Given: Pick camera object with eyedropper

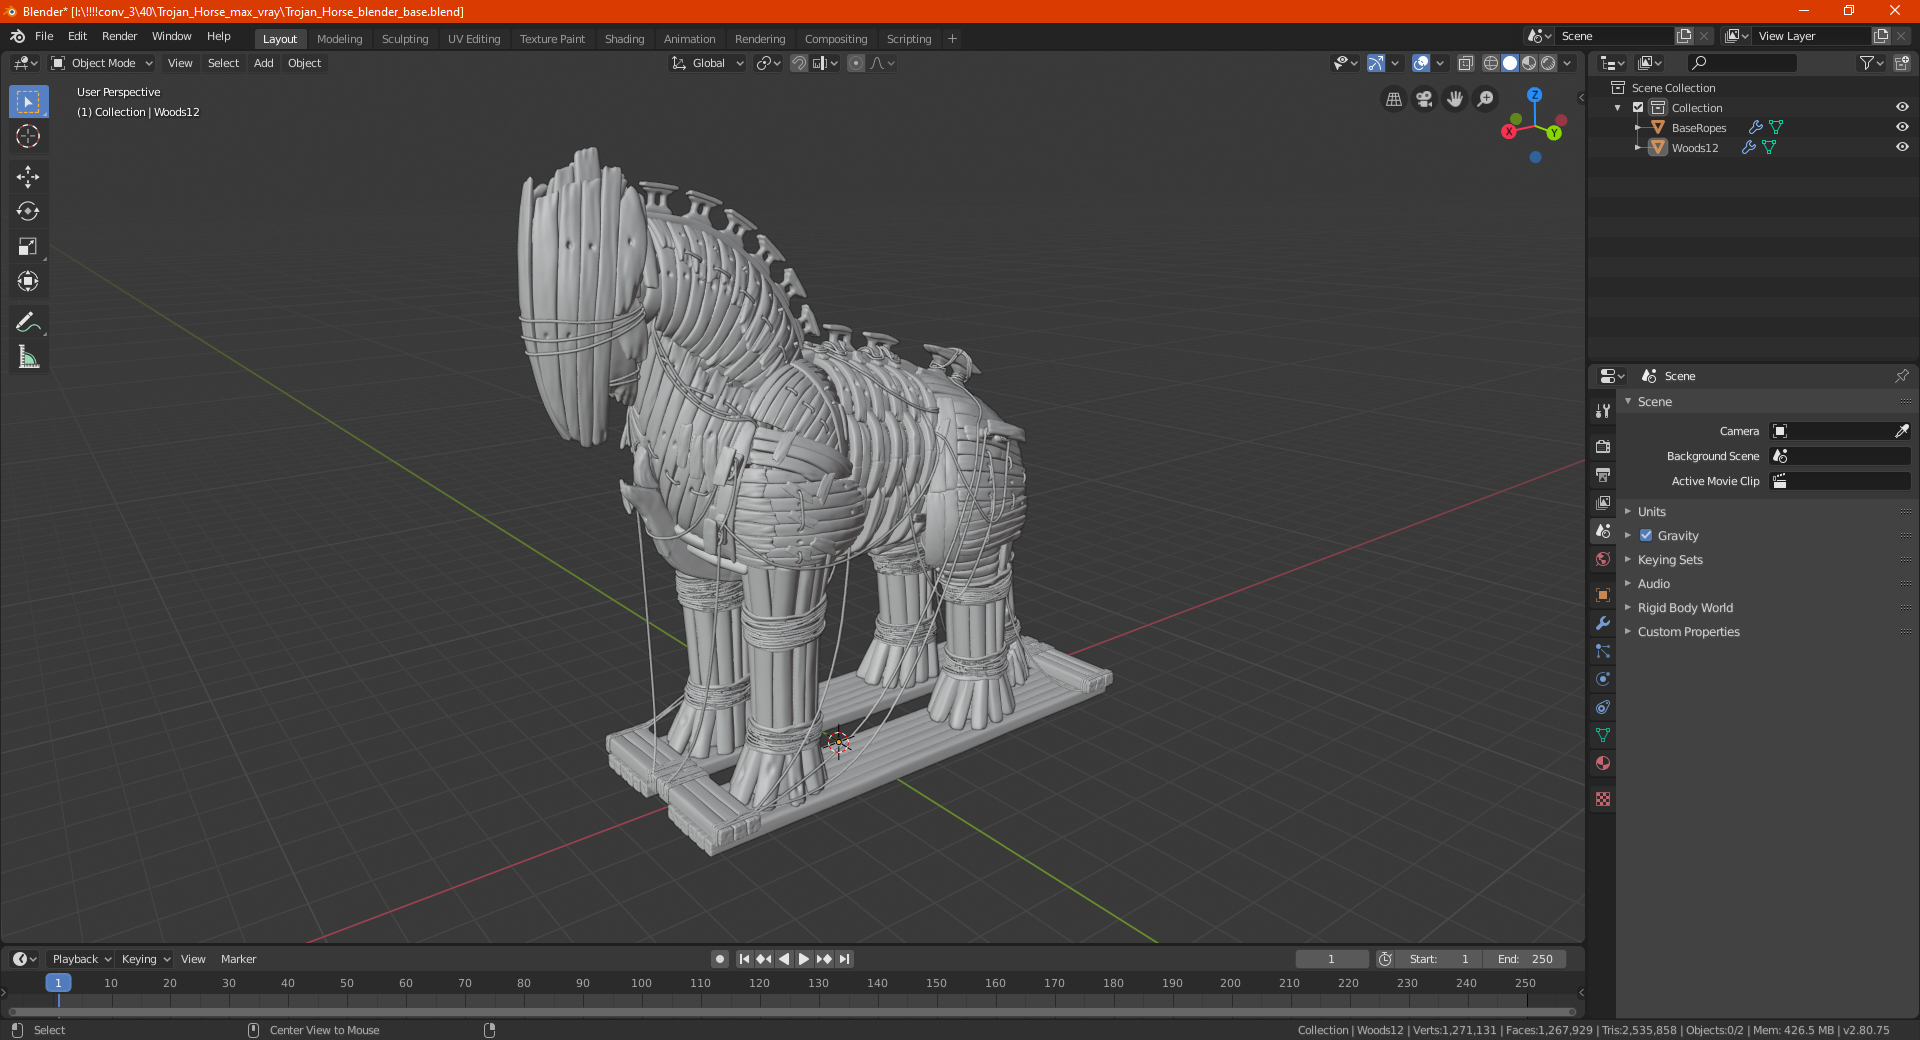Looking at the screenshot, I should (1901, 431).
